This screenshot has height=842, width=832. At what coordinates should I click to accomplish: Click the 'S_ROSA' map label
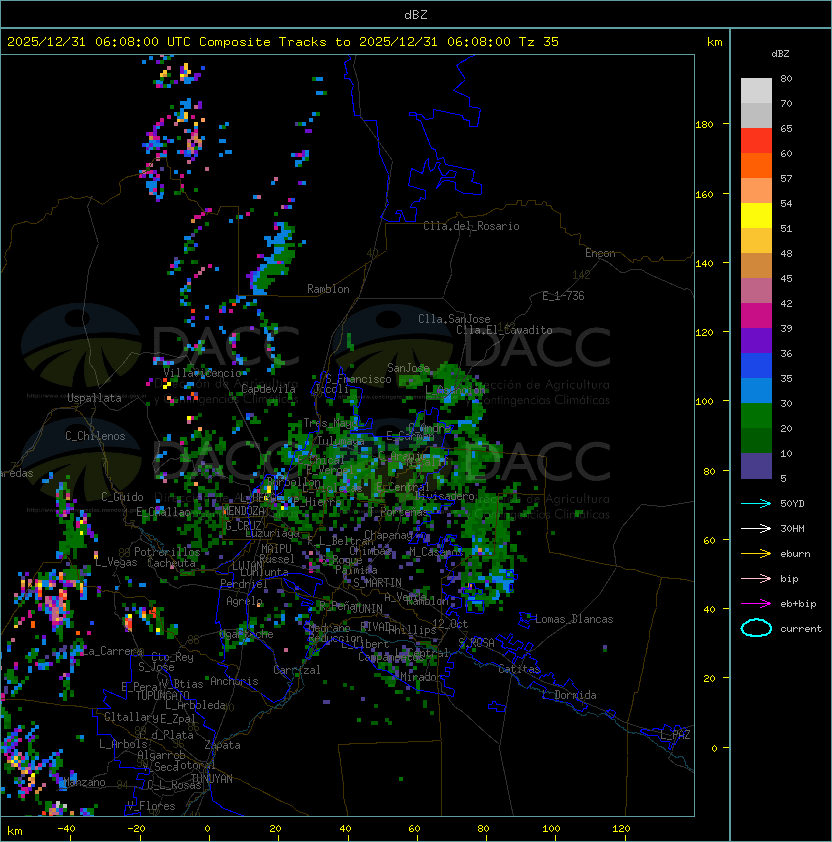click(476, 643)
